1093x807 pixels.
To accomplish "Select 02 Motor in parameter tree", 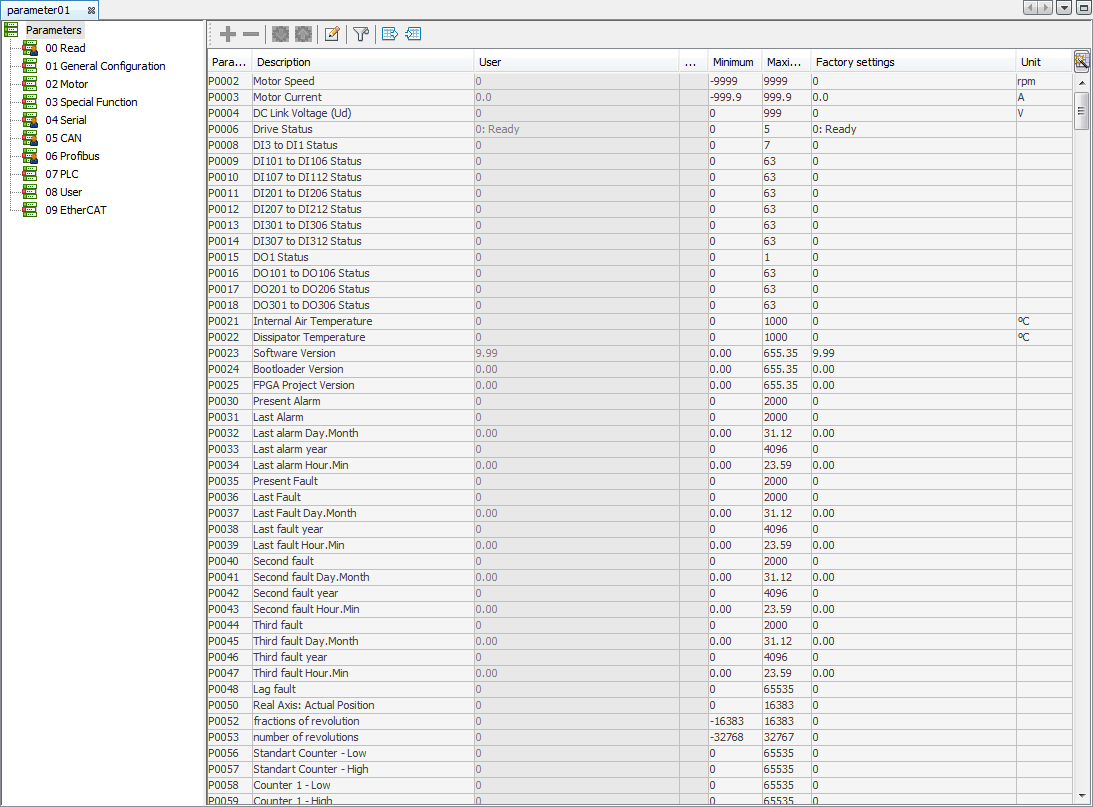I will click(66, 84).
